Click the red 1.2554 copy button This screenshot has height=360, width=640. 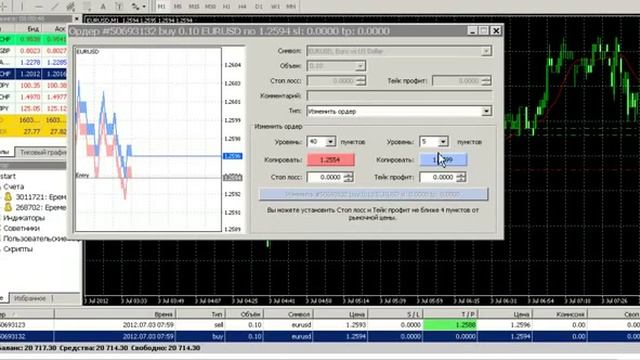point(330,160)
